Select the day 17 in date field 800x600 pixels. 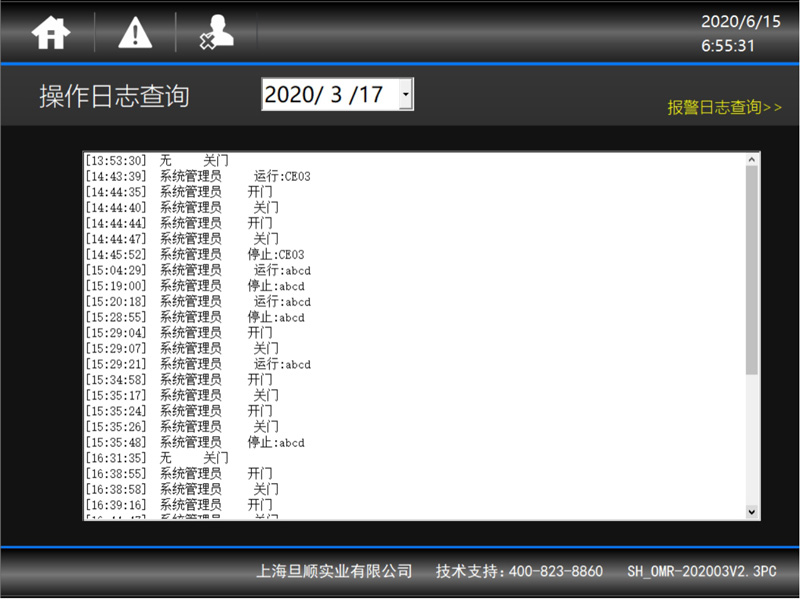pyautogui.click(x=370, y=95)
